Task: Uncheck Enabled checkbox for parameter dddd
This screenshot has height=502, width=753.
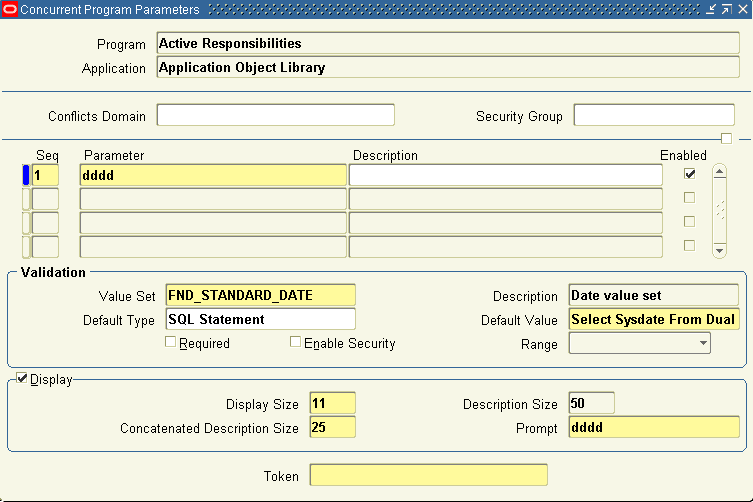Action: coord(689,174)
